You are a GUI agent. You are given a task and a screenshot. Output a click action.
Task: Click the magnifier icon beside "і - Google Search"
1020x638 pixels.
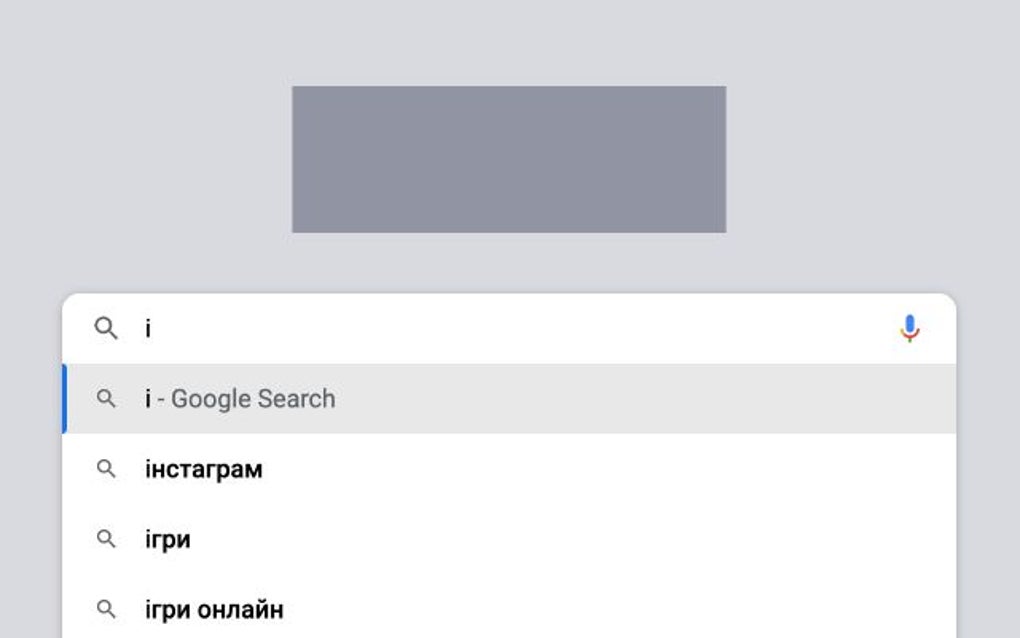click(106, 398)
